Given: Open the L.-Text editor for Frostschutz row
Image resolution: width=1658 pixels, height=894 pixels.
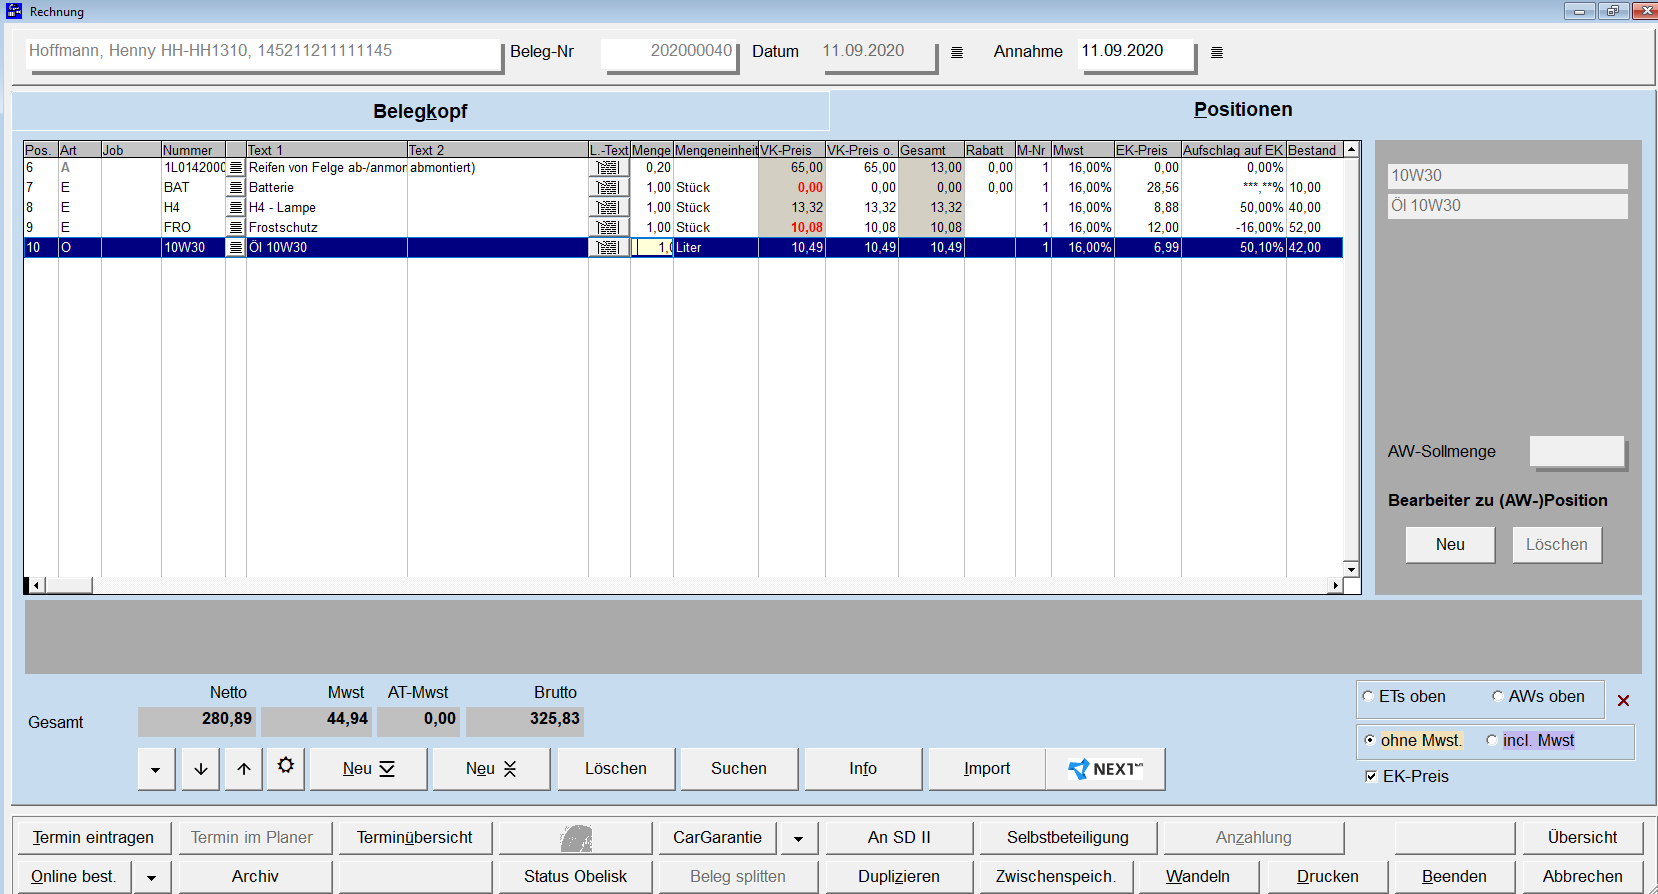Looking at the screenshot, I should pos(608,228).
